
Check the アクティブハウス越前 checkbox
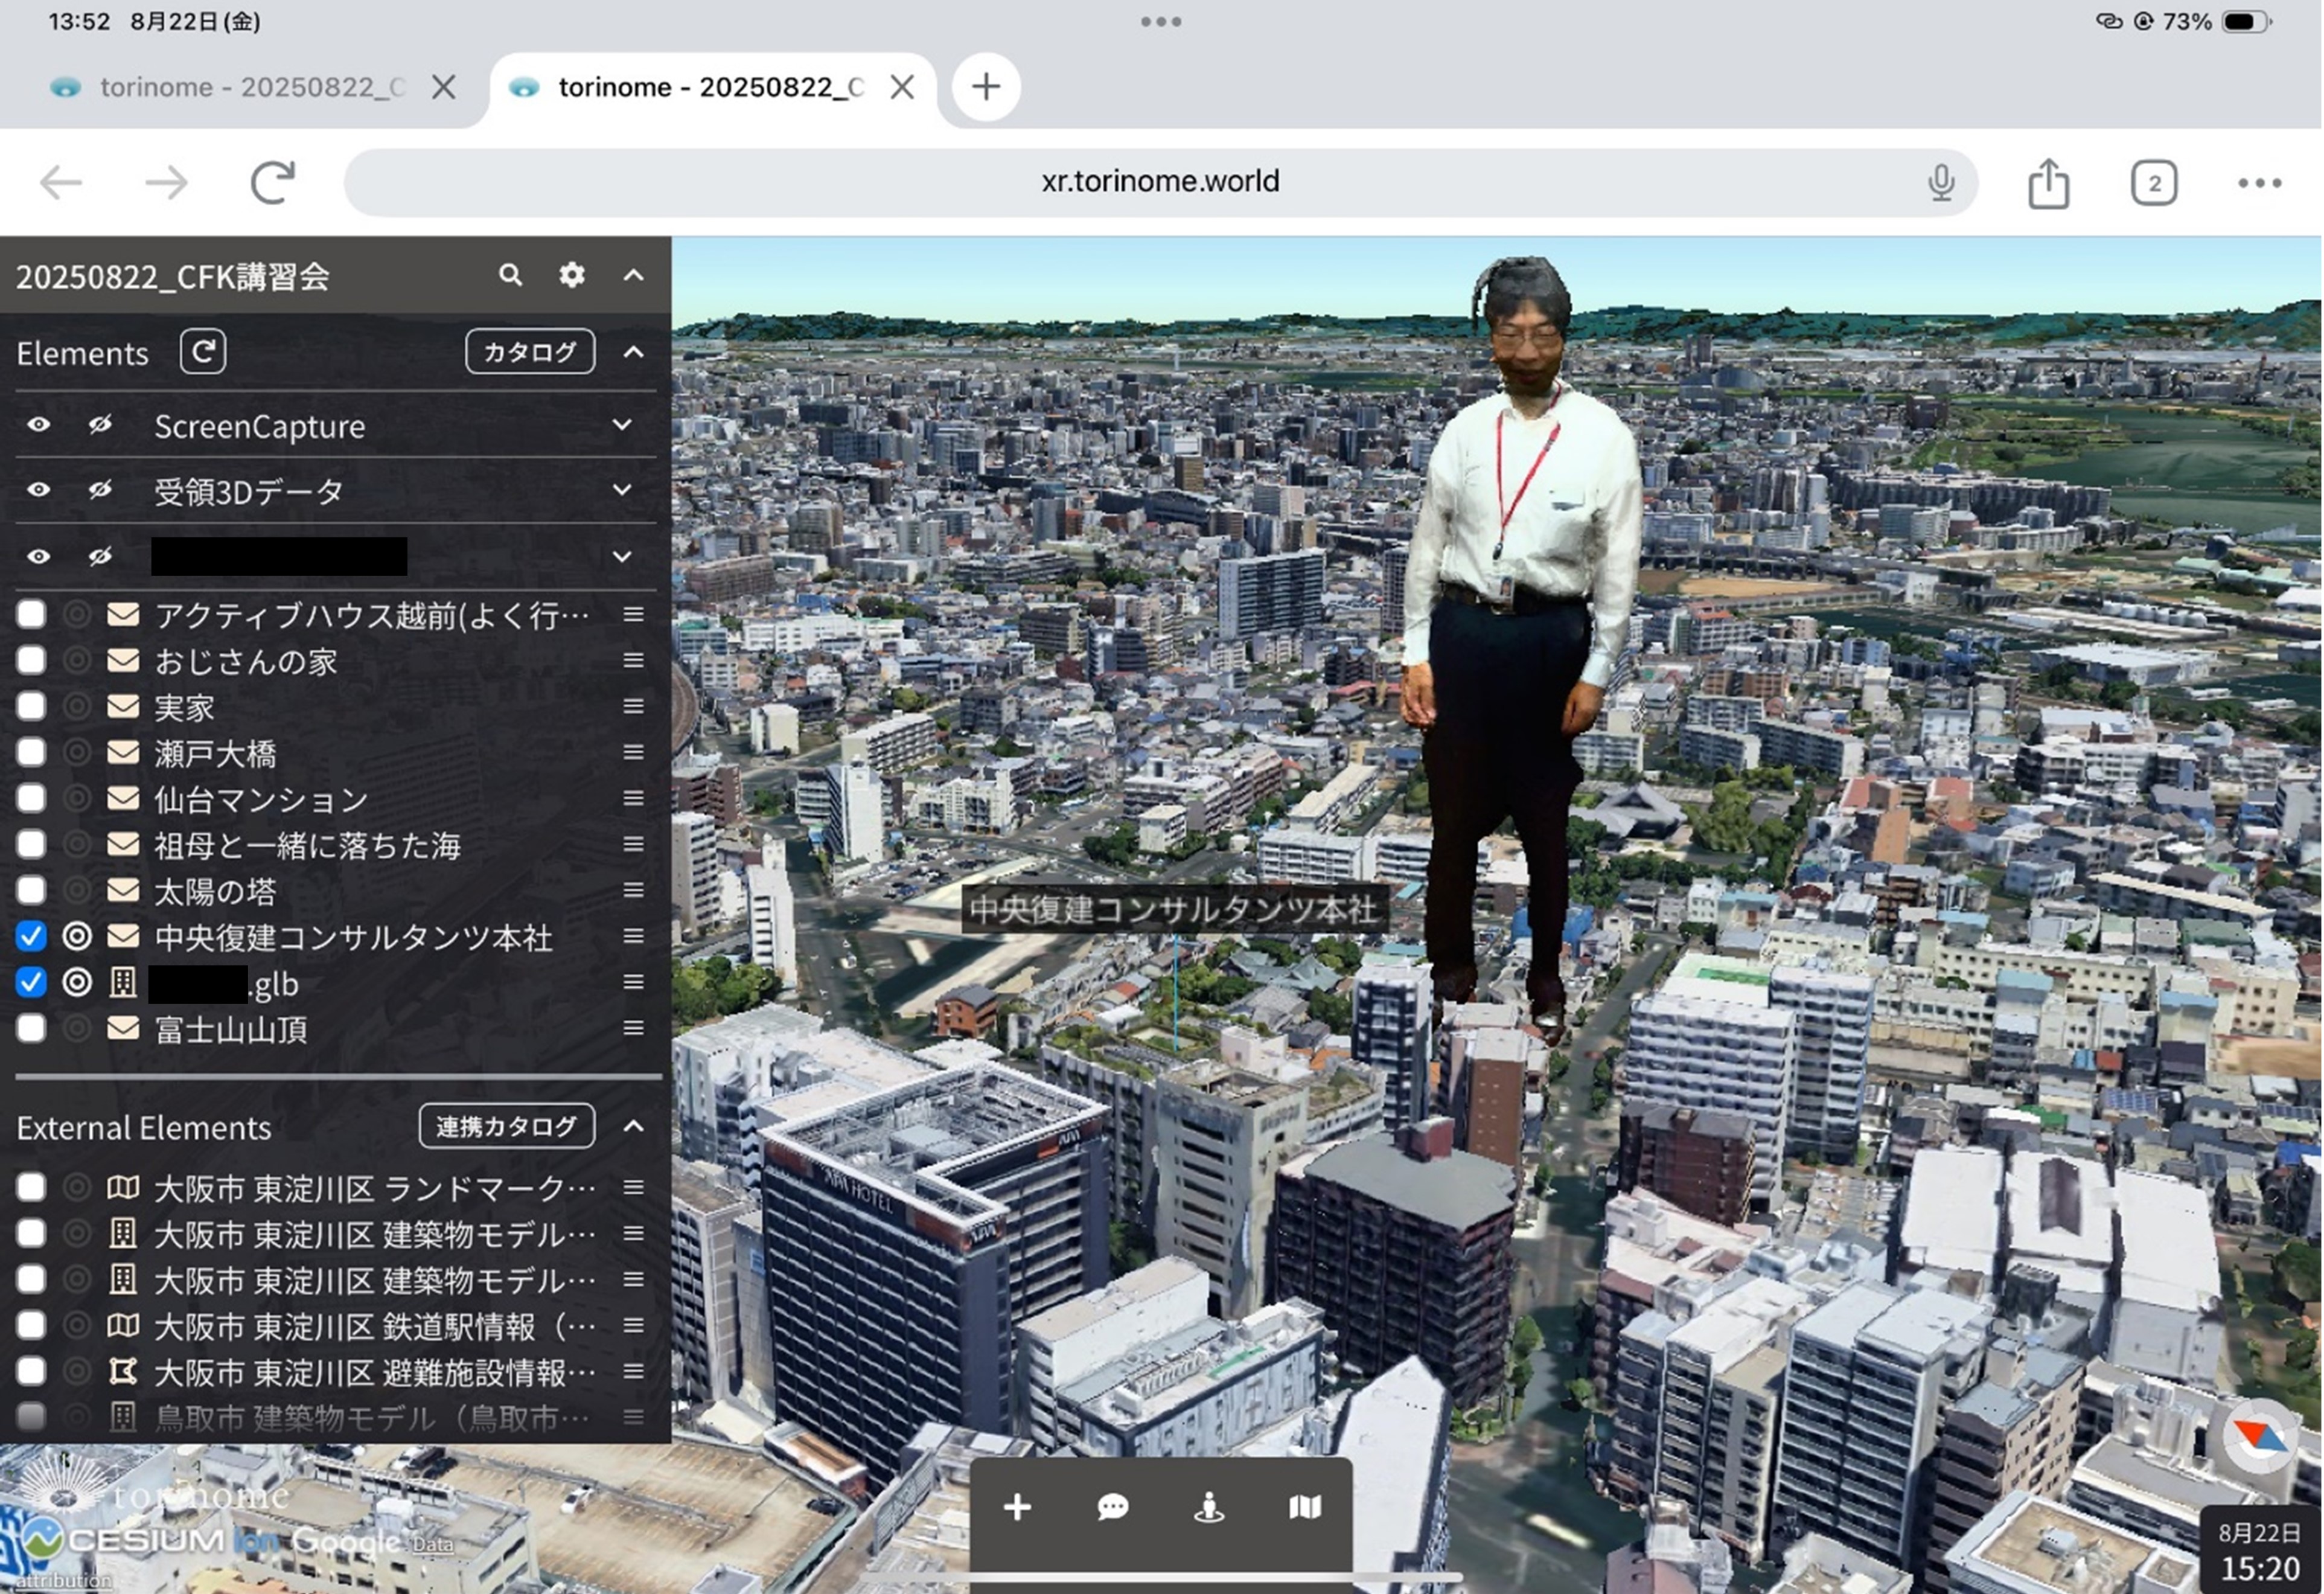click(x=31, y=614)
